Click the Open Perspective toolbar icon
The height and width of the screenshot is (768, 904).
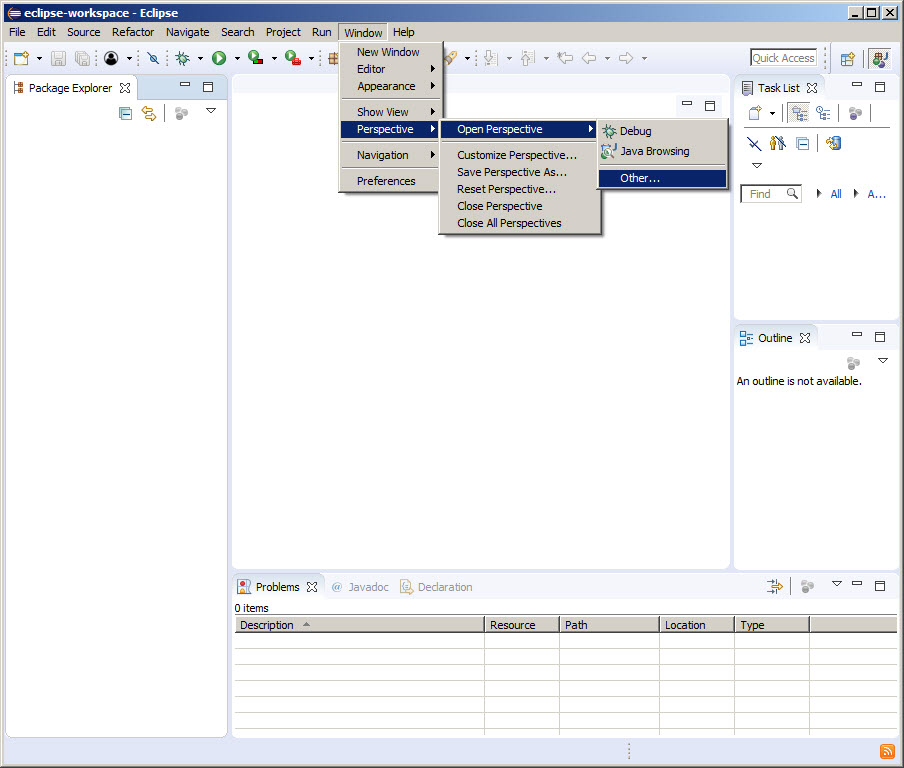point(847,59)
